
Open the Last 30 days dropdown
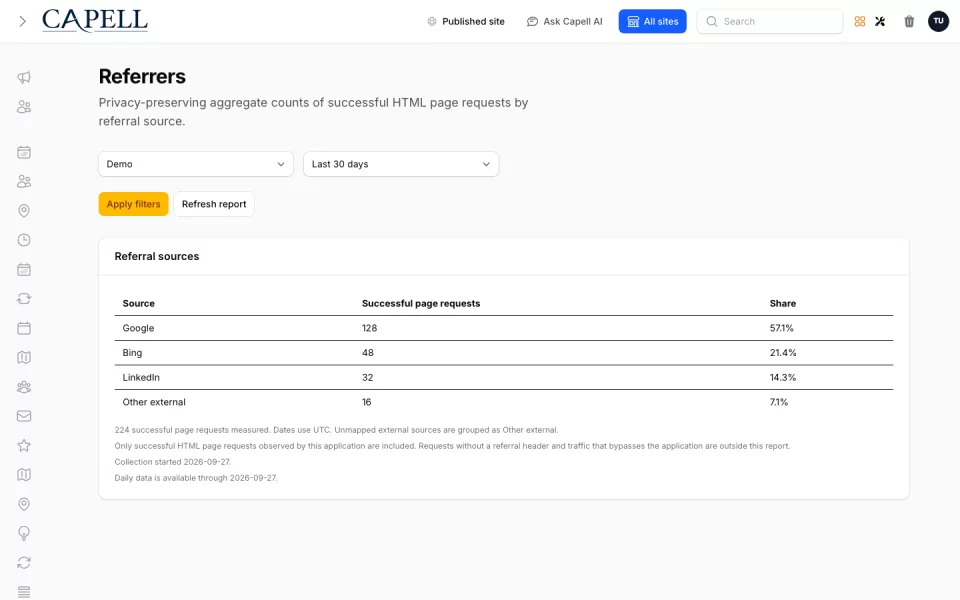[401, 164]
